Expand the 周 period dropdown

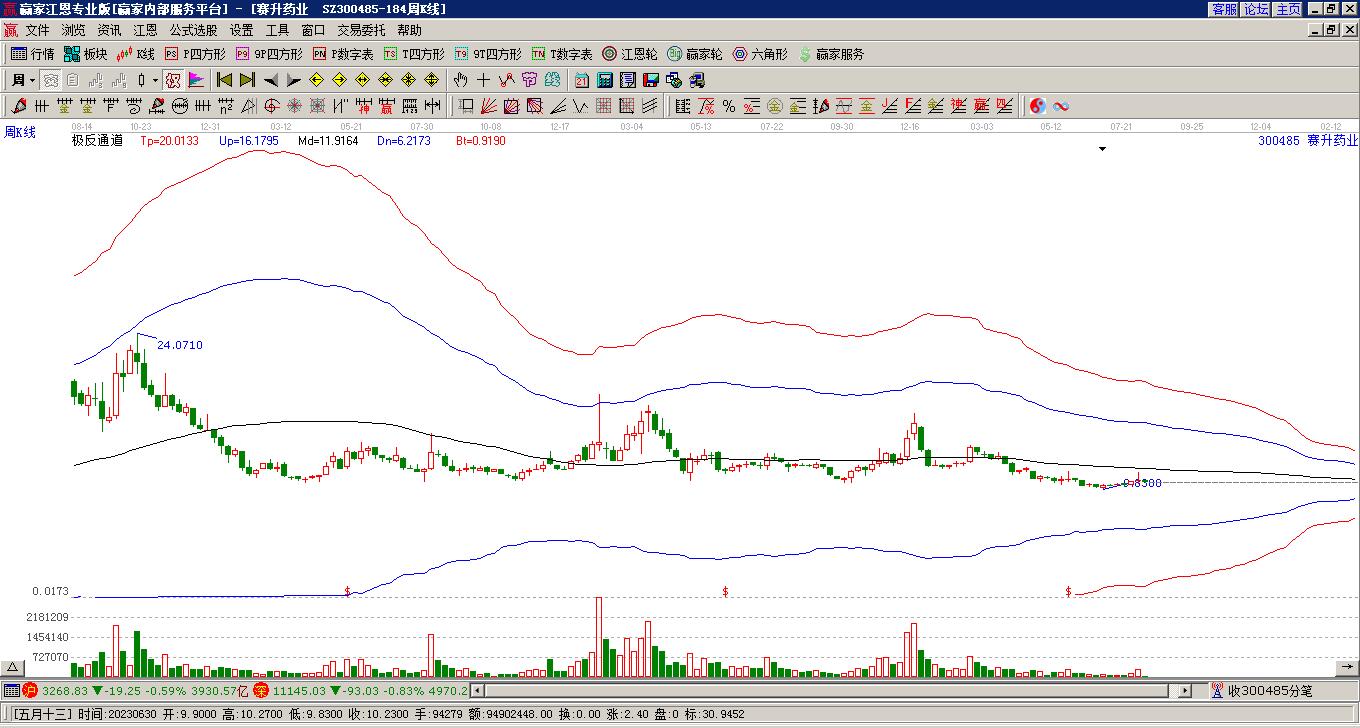(32, 80)
